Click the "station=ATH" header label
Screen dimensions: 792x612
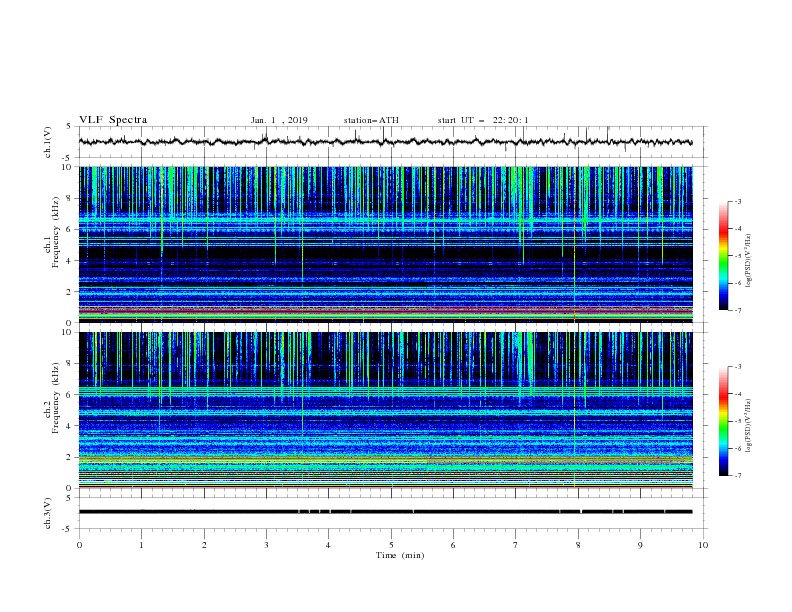pyautogui.click(x=371, y=120)
